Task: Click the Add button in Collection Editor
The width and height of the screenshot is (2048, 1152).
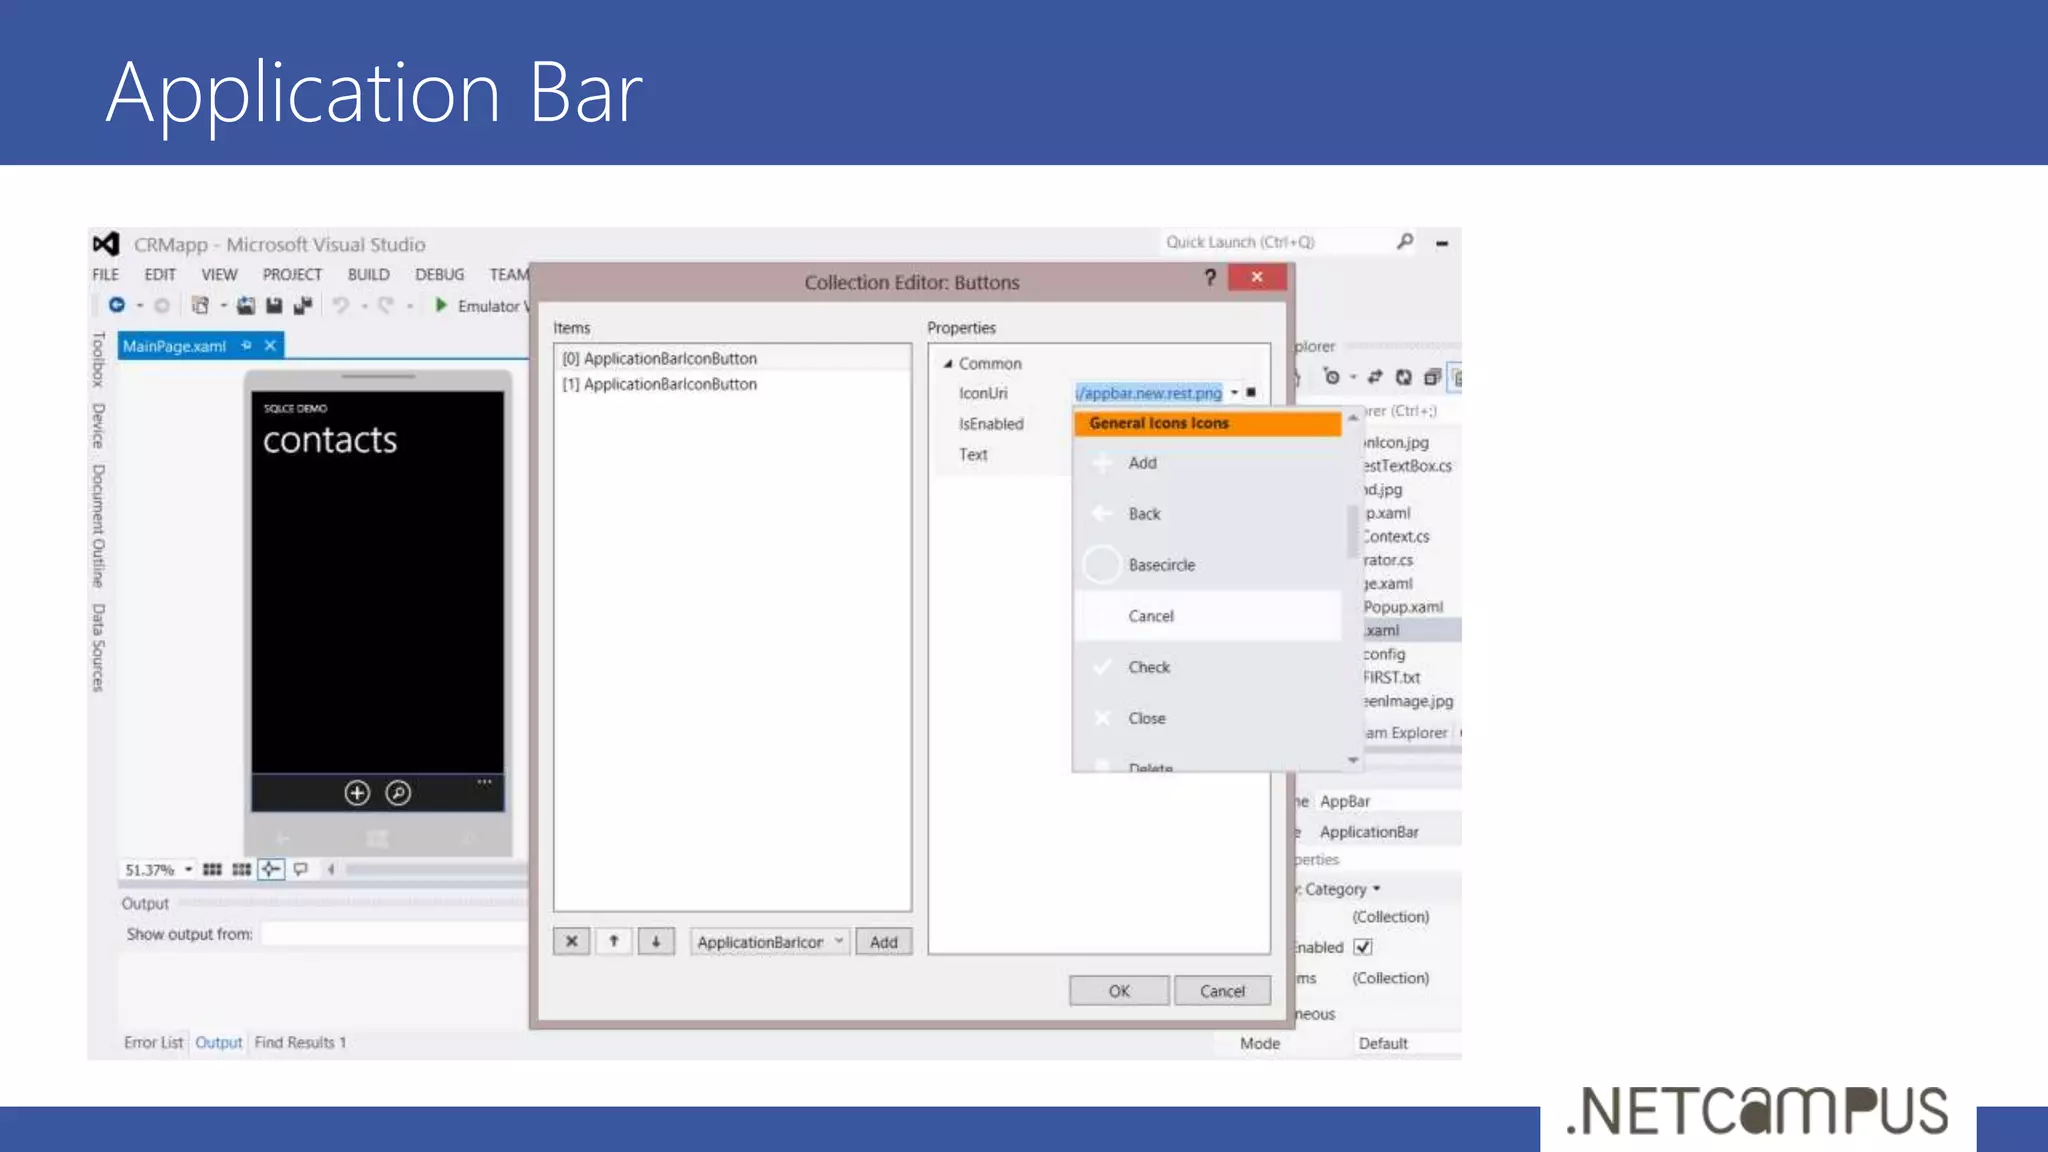Action: [884, 941]
